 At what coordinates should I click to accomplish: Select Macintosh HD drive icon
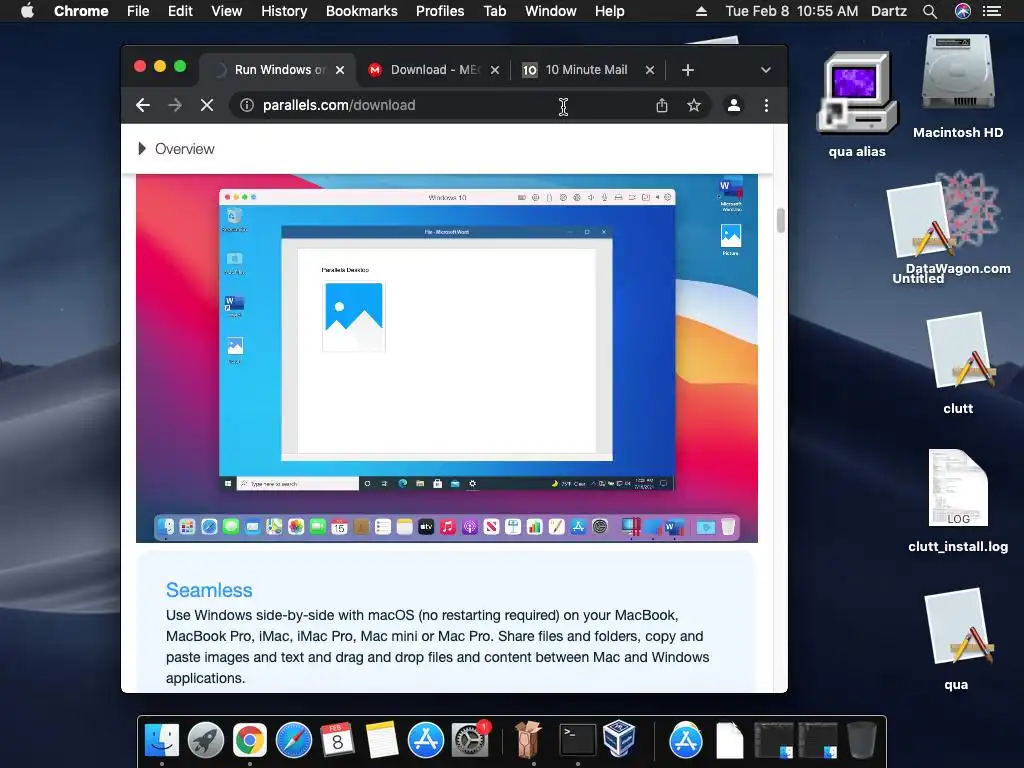[958, 87]
